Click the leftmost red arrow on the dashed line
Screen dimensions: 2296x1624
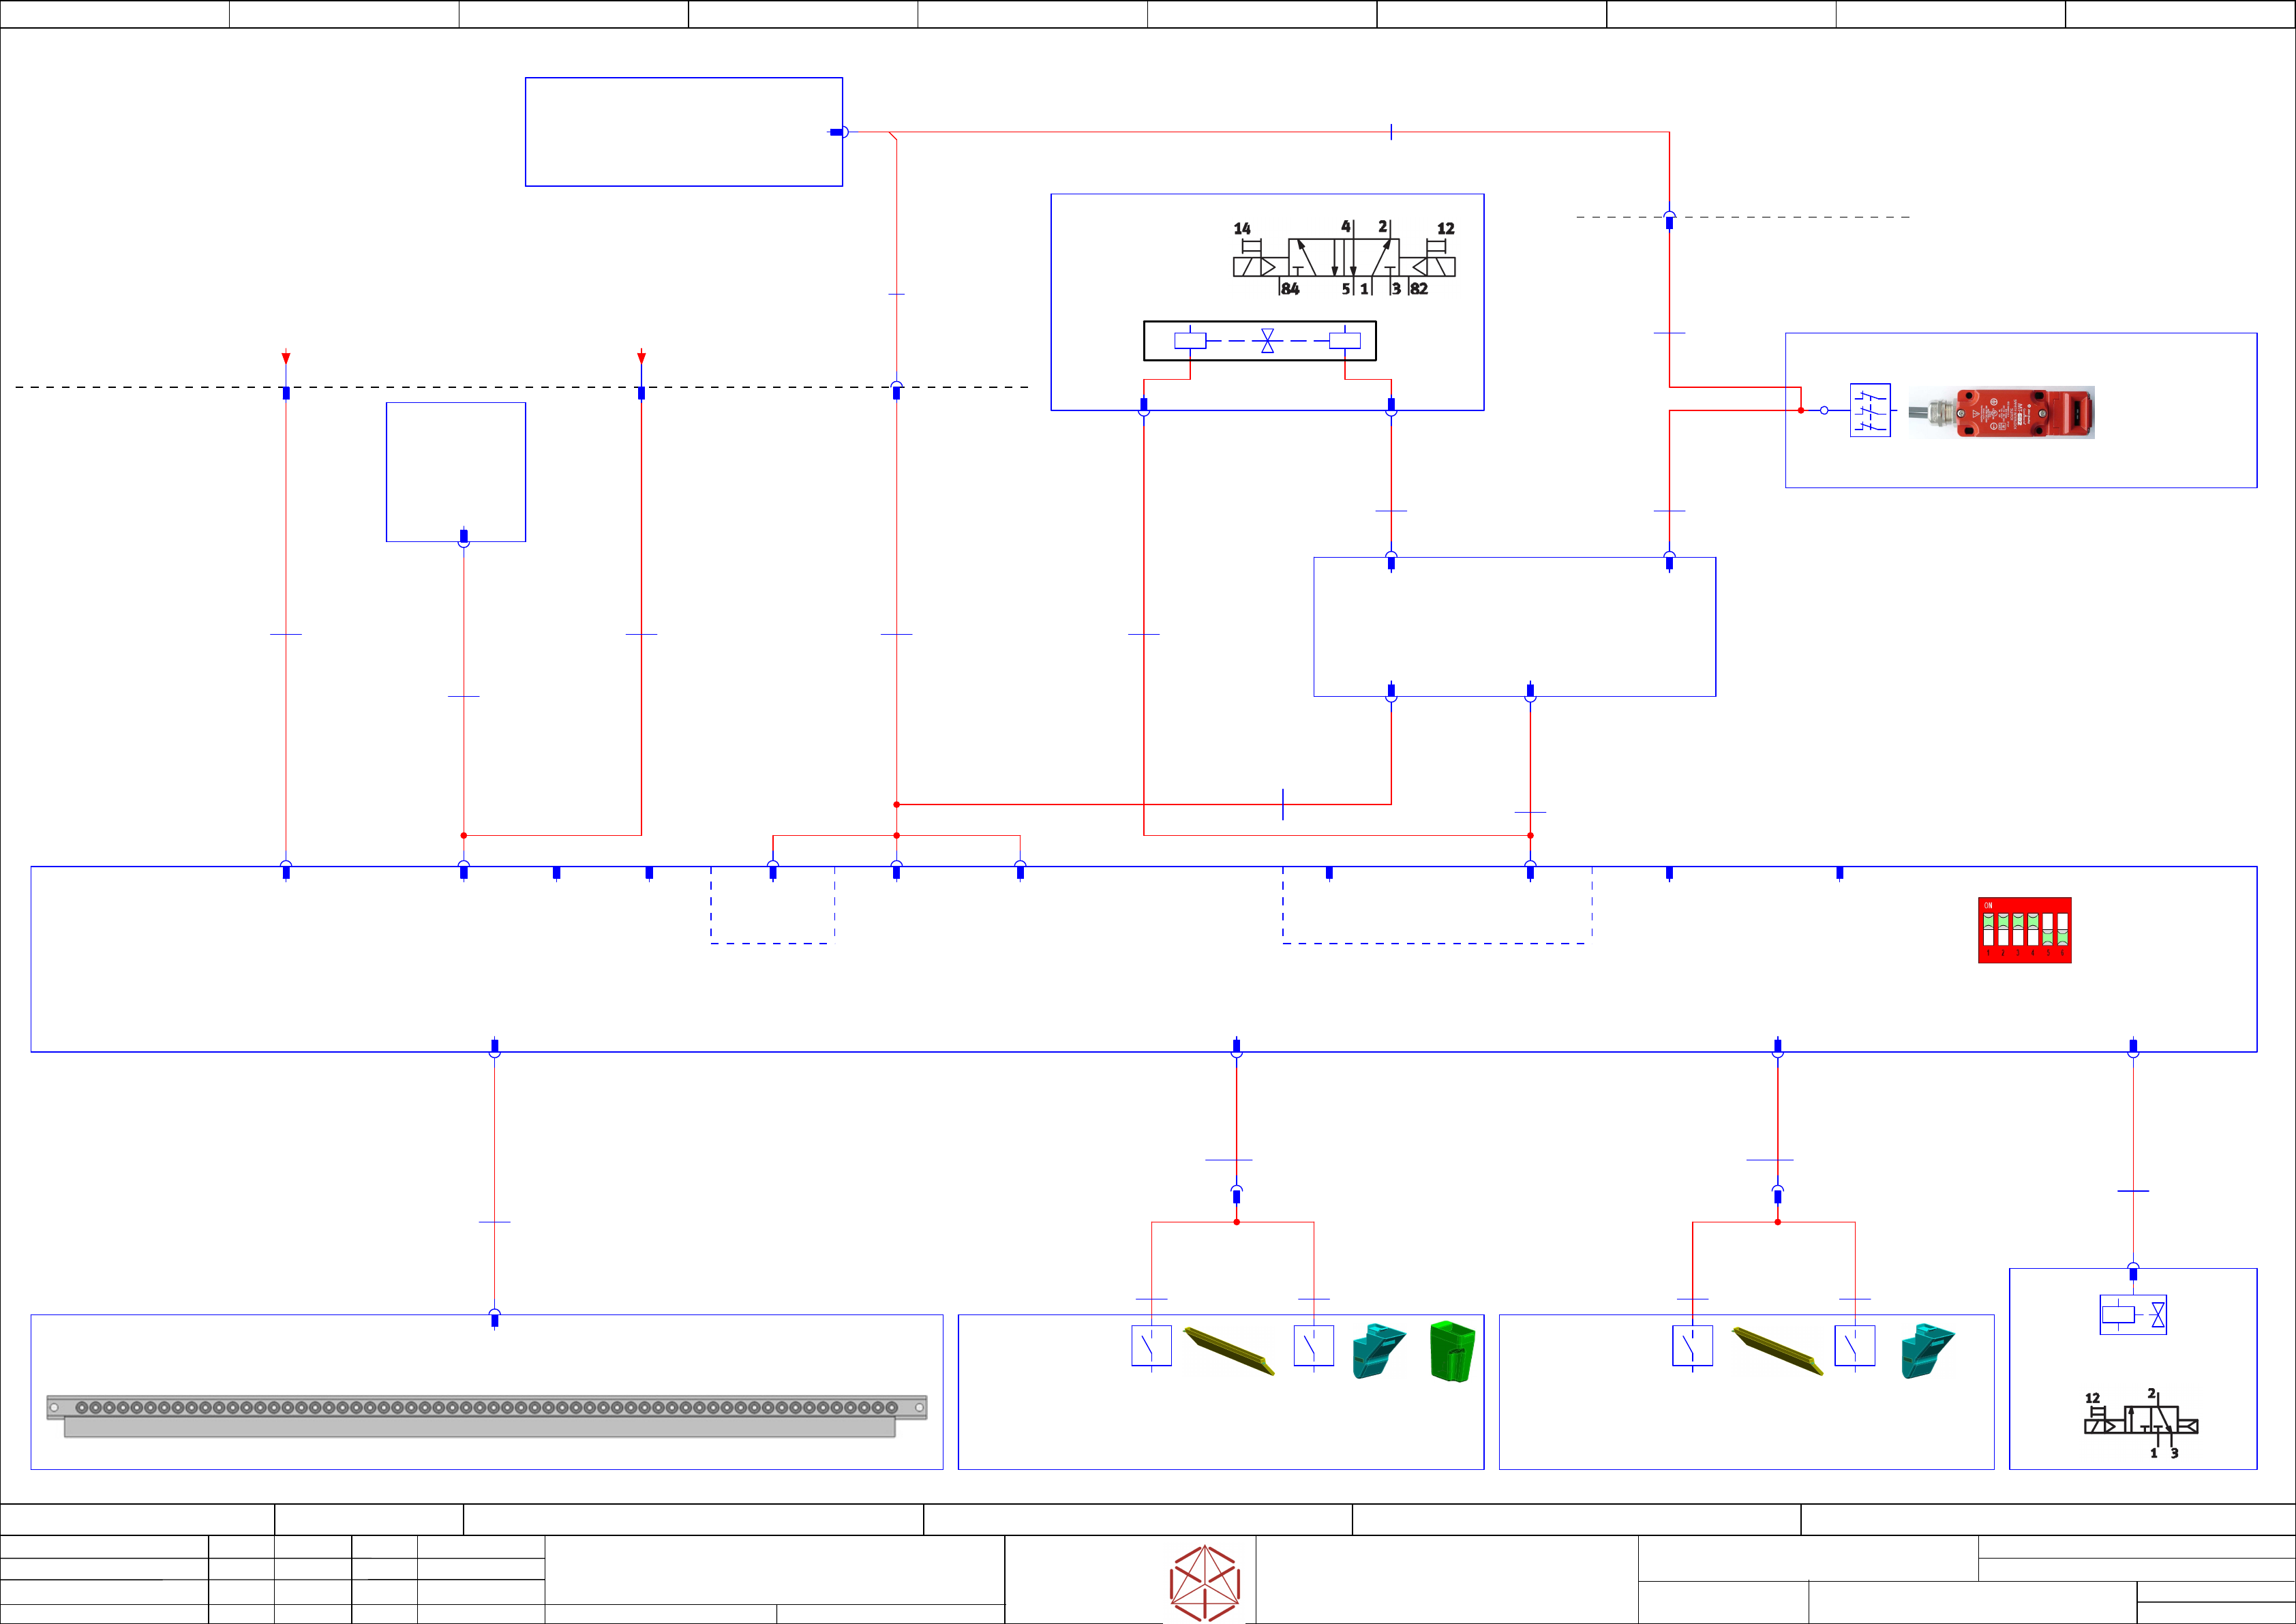coord(286,358)
